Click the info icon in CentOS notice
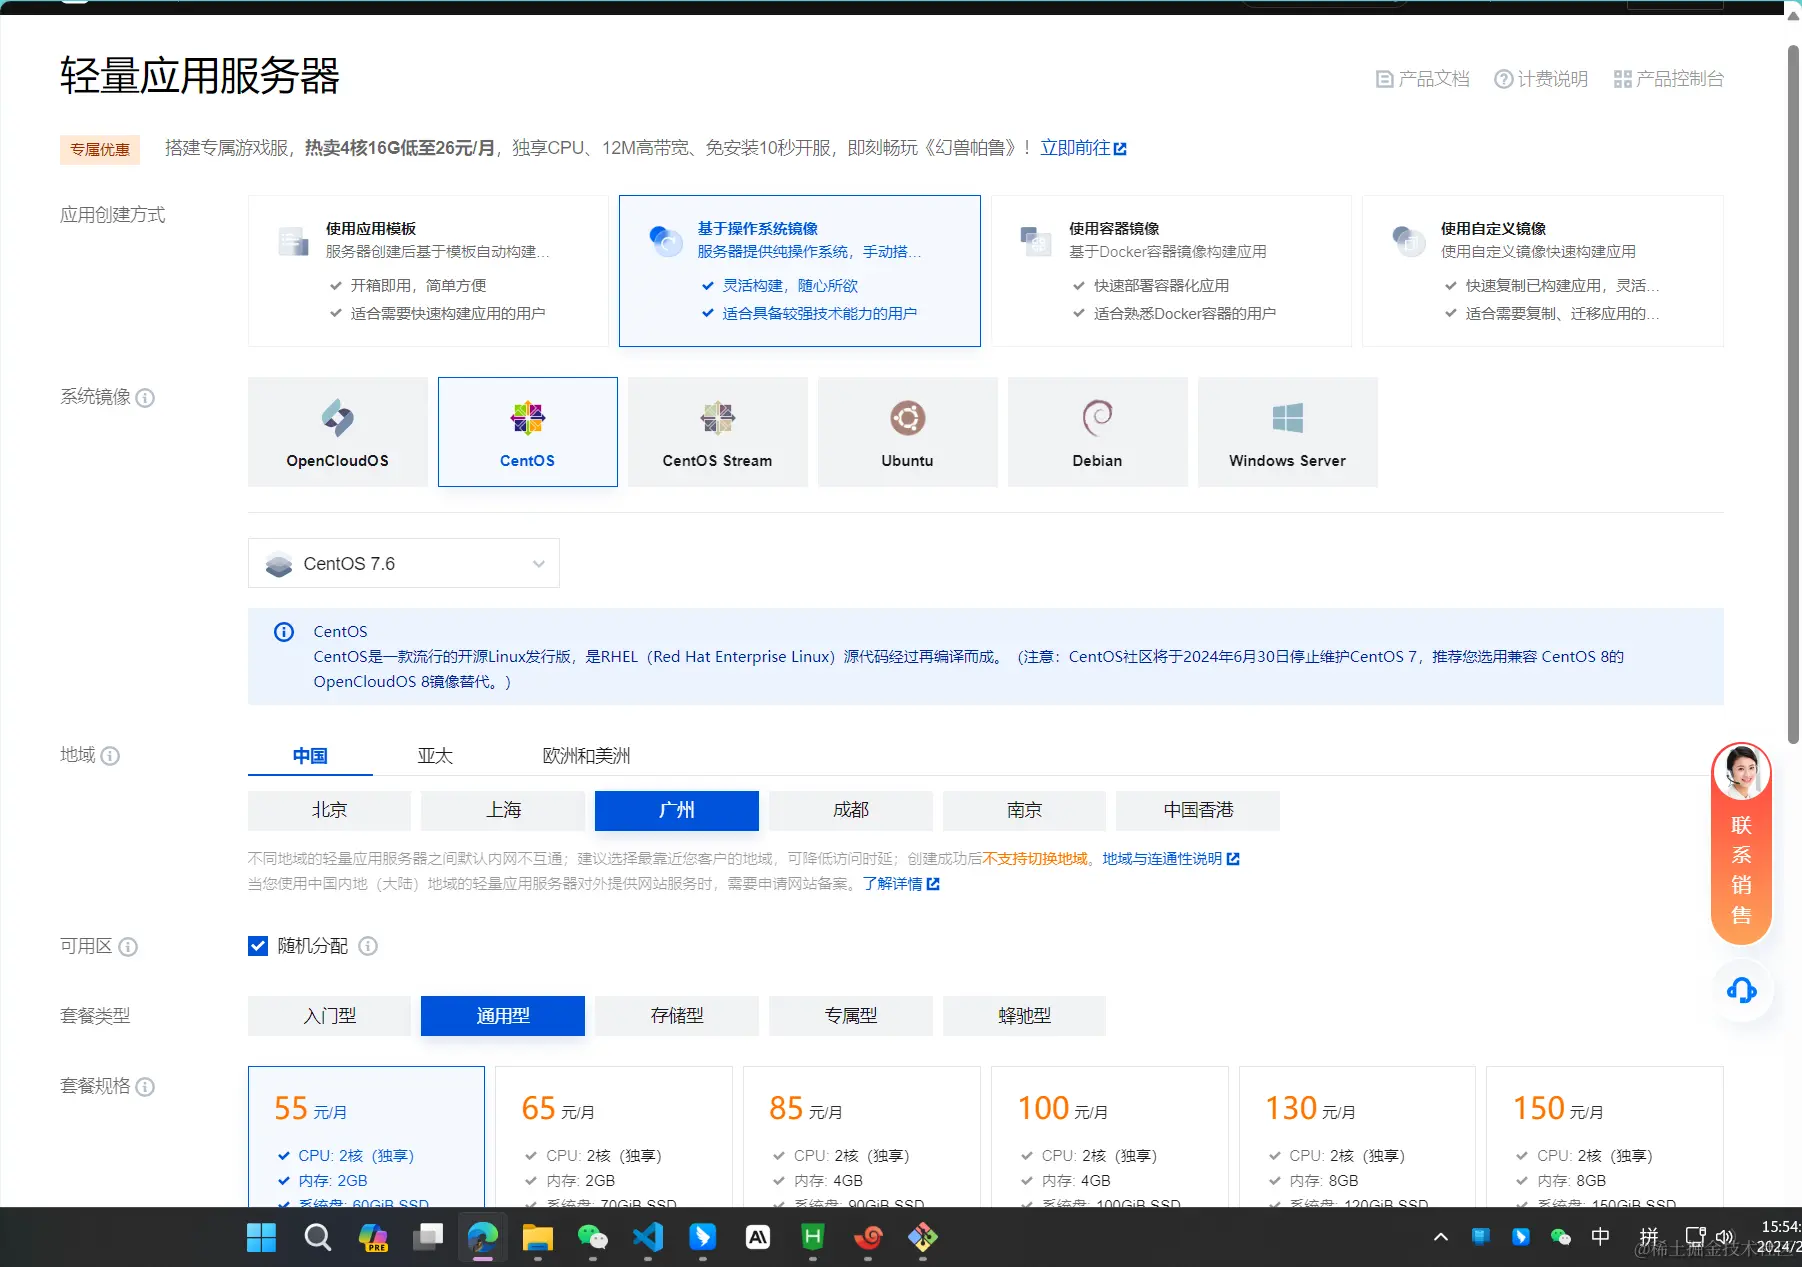 click(284, 632)
